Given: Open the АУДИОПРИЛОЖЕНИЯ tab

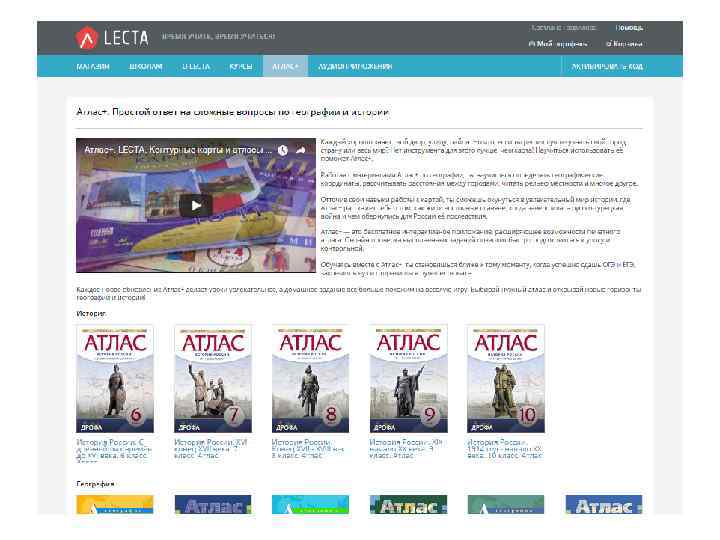Looking at the screenshot, I should [355, 67].
